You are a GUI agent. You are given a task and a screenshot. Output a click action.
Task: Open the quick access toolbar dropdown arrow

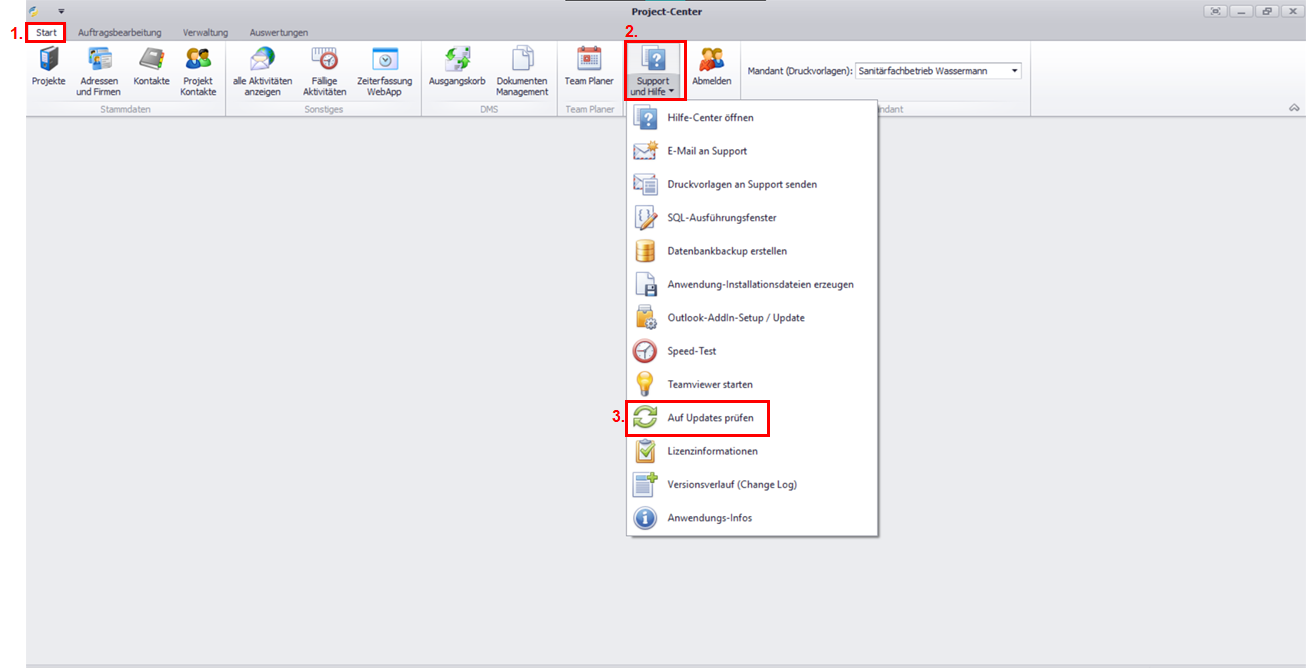(61, 11)
